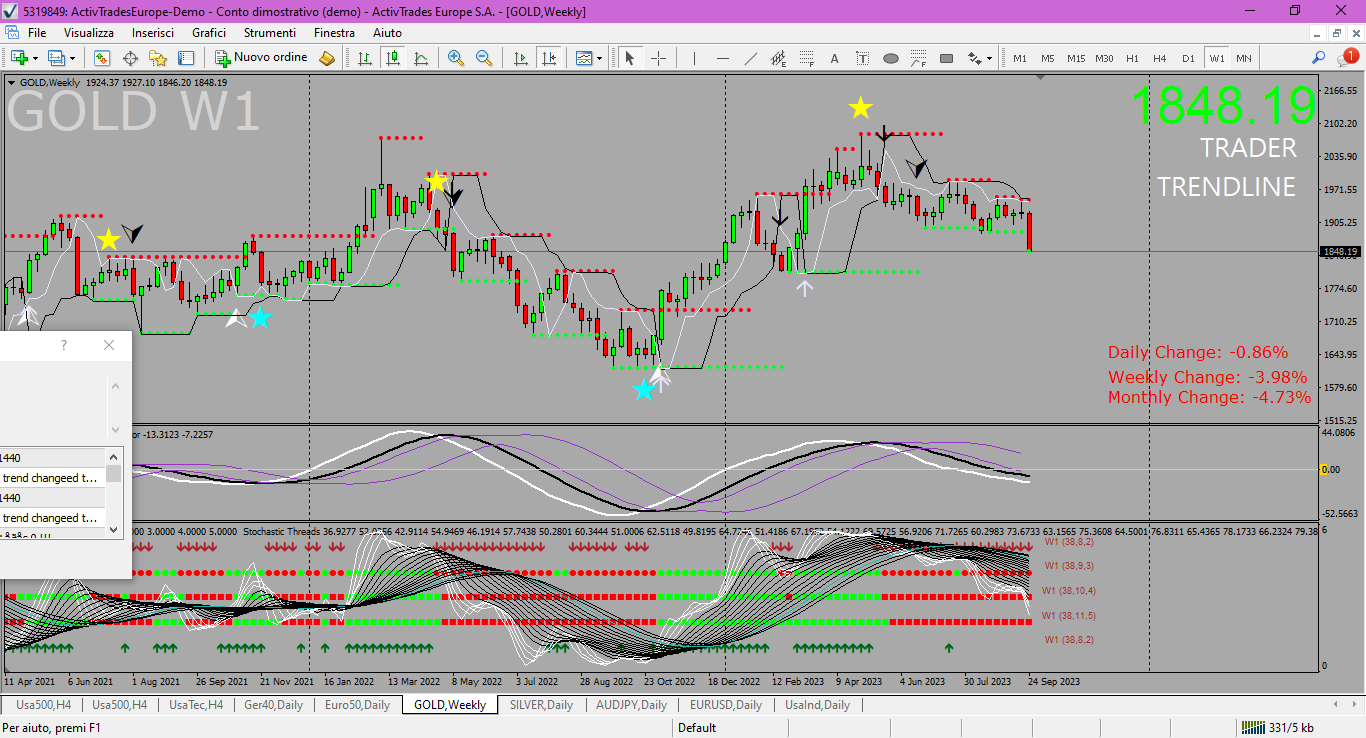
Task: Select the horizontal line drawing tool
Action: 723,58
